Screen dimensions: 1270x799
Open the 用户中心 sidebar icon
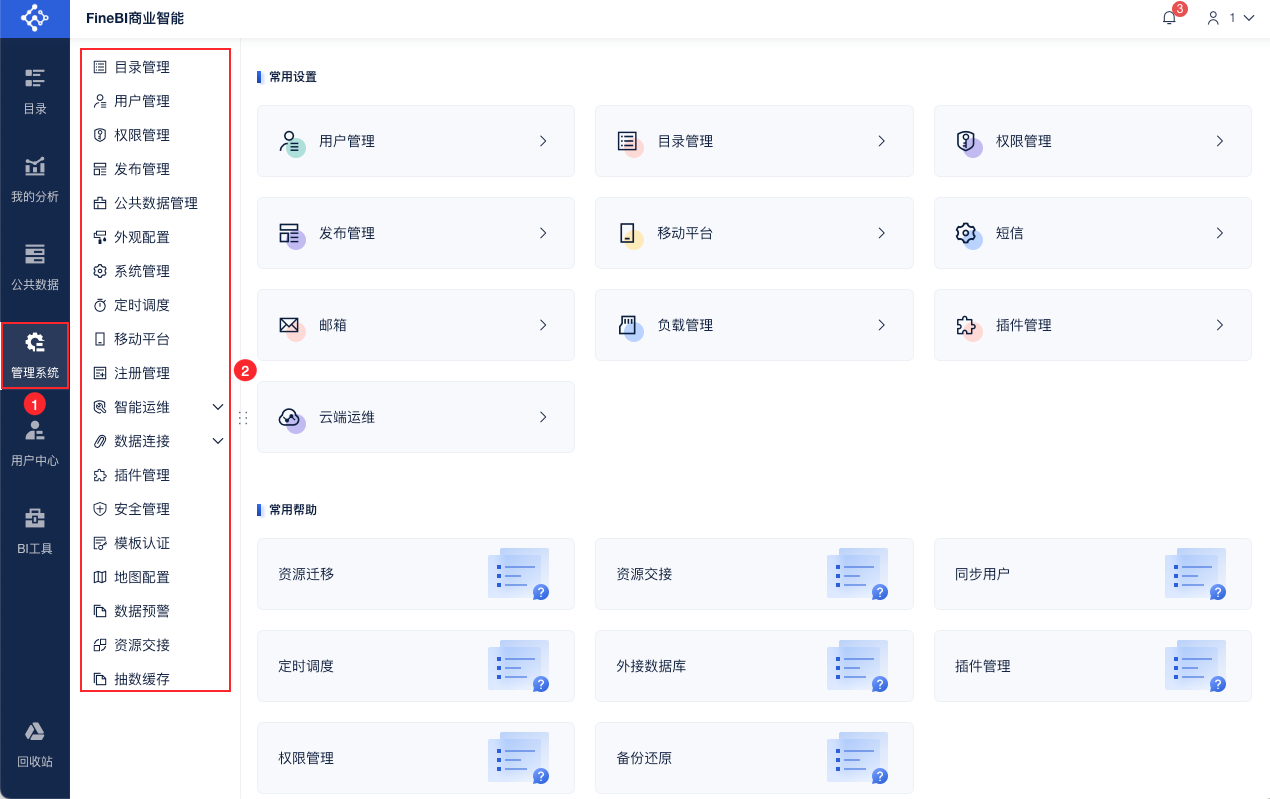pos(35,430)
